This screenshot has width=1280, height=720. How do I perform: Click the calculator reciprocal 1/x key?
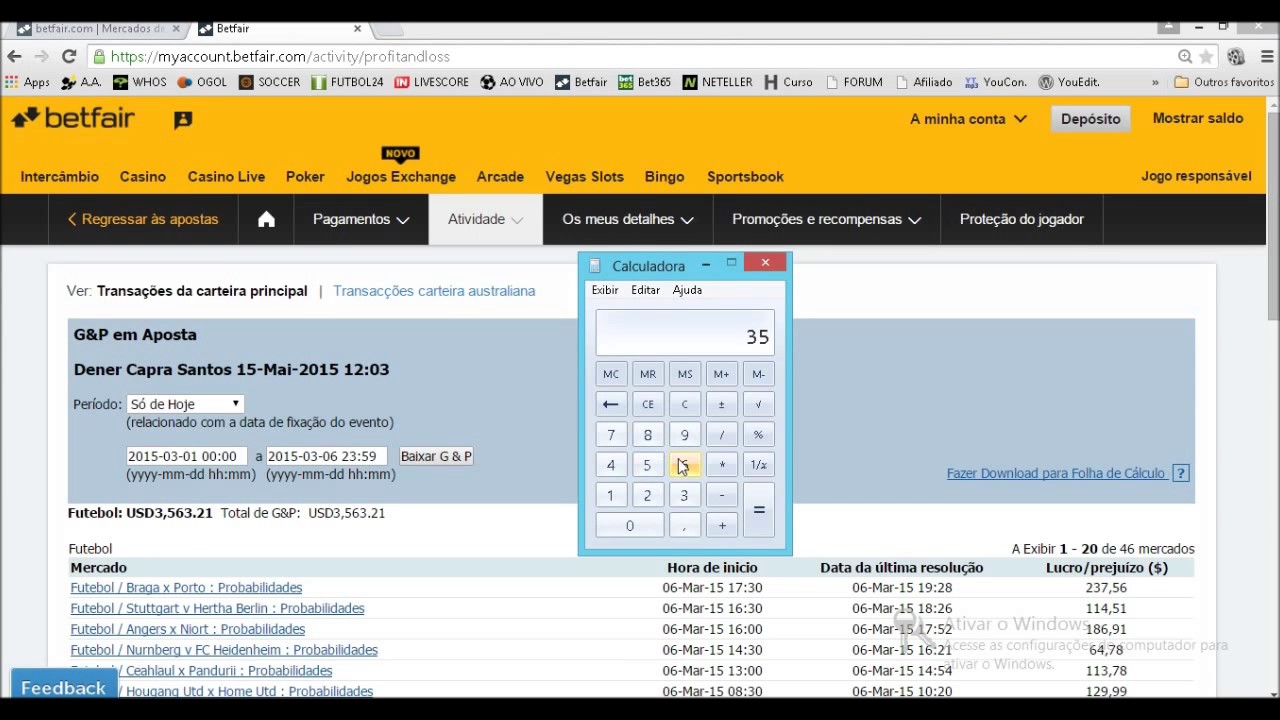[758, 465]
